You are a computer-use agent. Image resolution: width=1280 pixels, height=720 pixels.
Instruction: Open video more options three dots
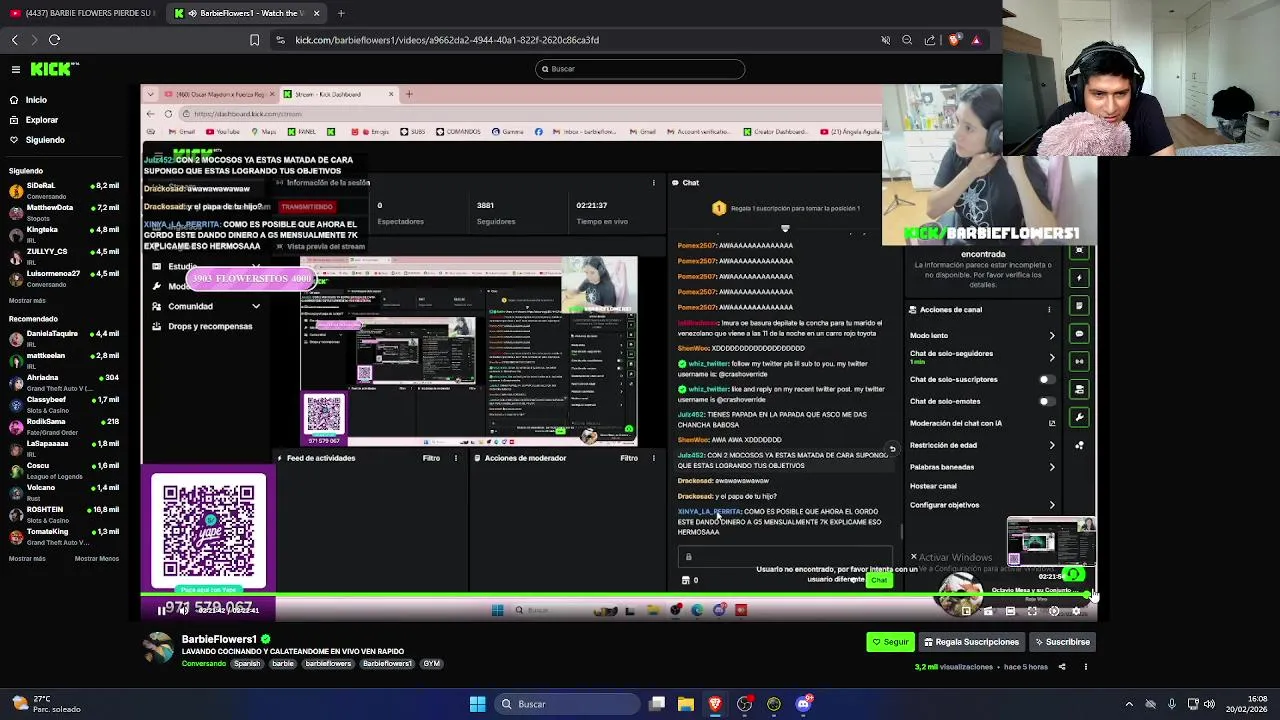(1085, 667)
